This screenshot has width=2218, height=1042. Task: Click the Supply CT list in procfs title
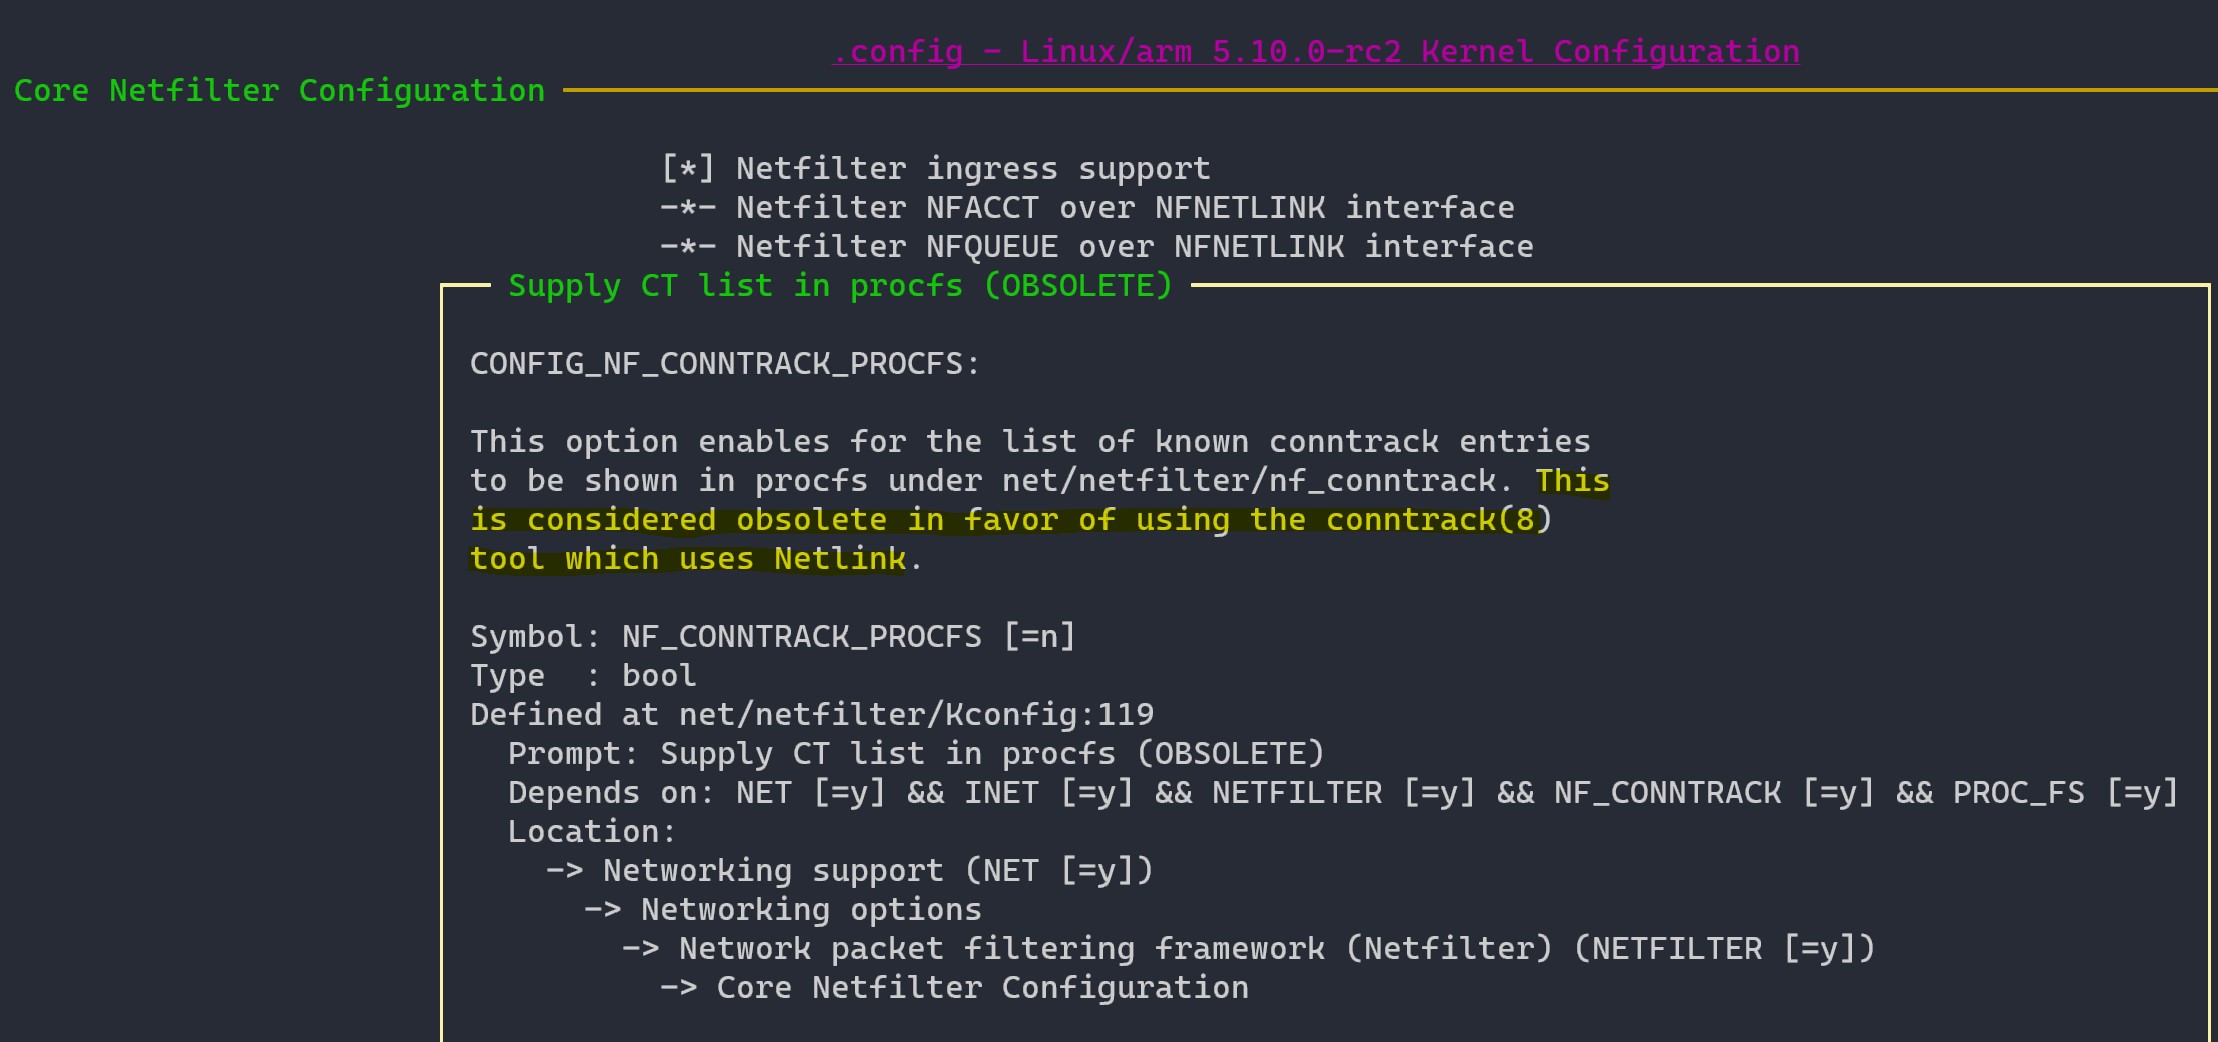pyautogui.click(x=840, y=286)
